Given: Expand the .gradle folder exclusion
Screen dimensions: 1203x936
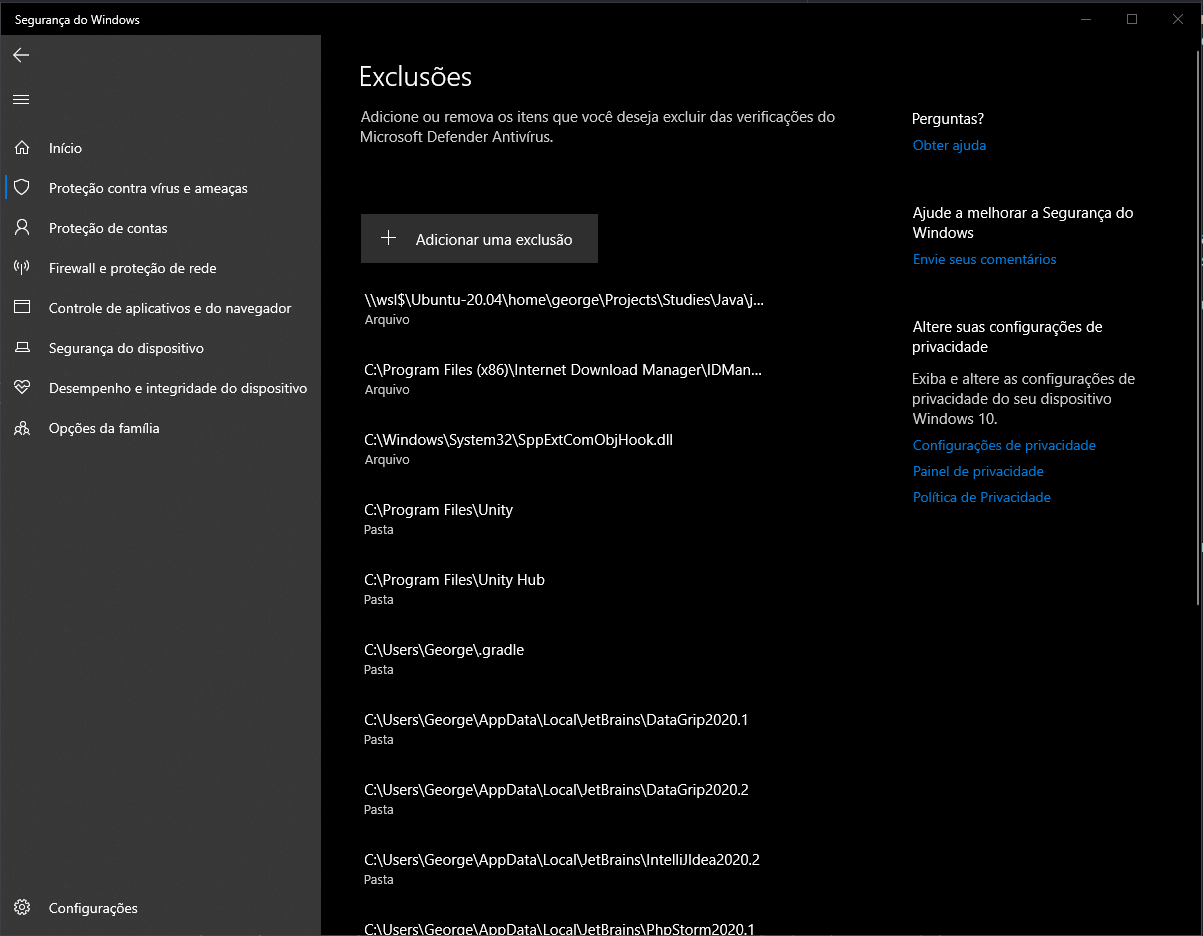Looking at the screenshot, I should 444,658.
